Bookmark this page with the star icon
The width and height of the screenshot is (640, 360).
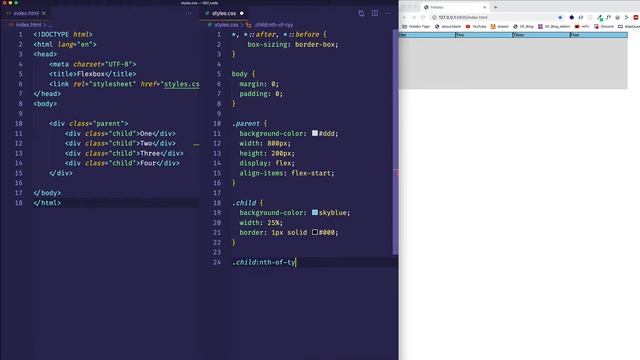pos(560,18)
